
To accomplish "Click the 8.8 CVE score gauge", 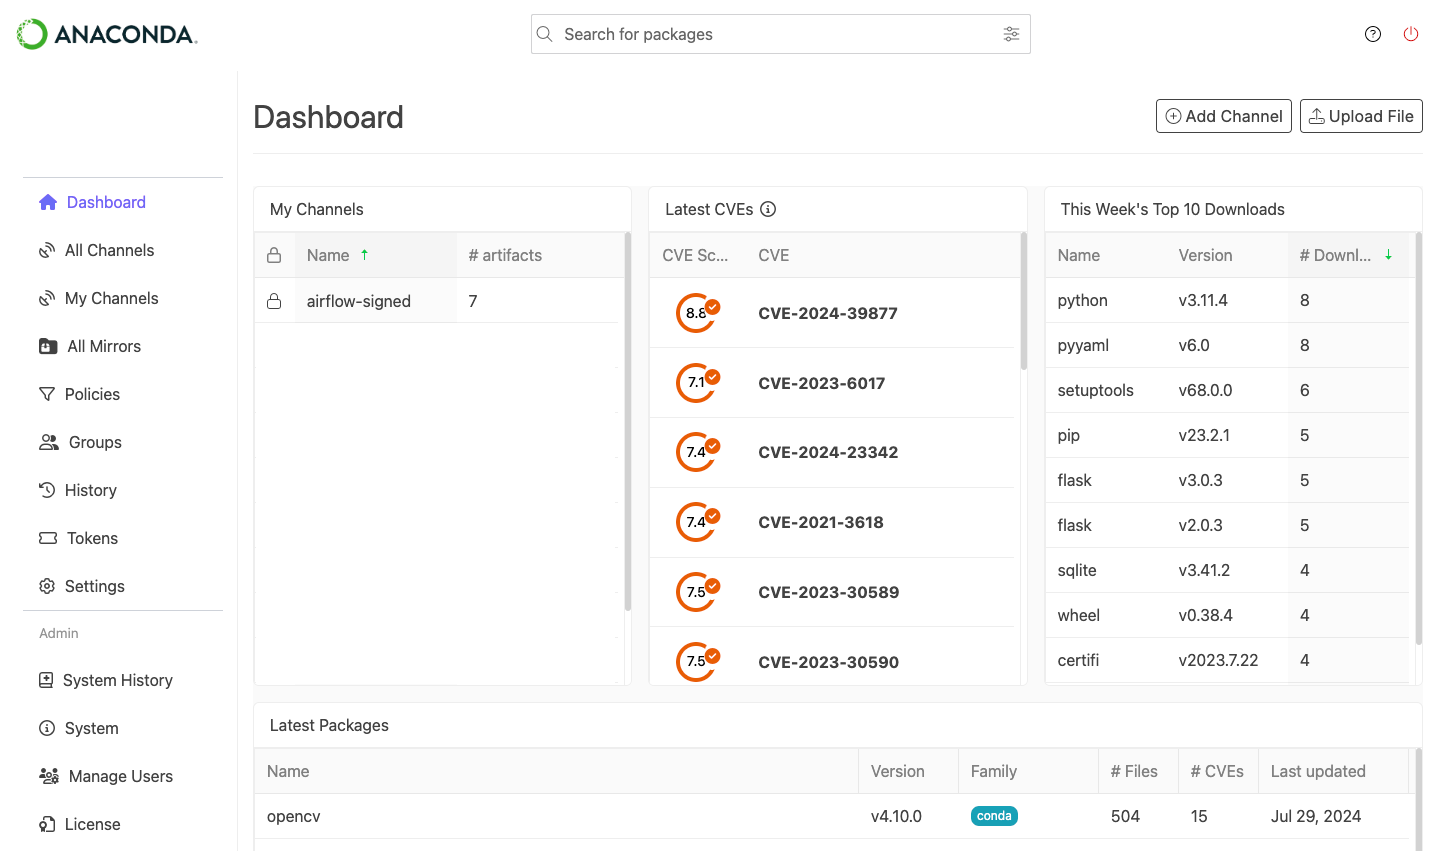I will pyautogui.click(x=698, y=313).
